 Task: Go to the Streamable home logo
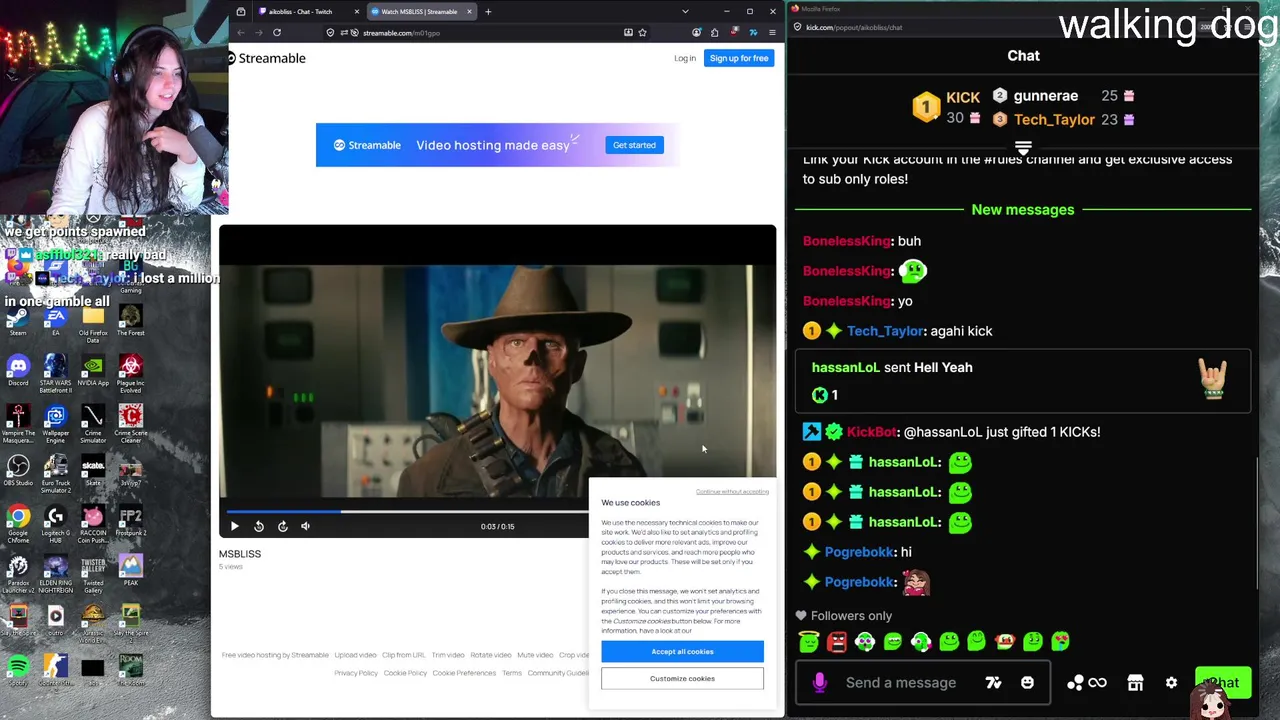click(267, 58)
